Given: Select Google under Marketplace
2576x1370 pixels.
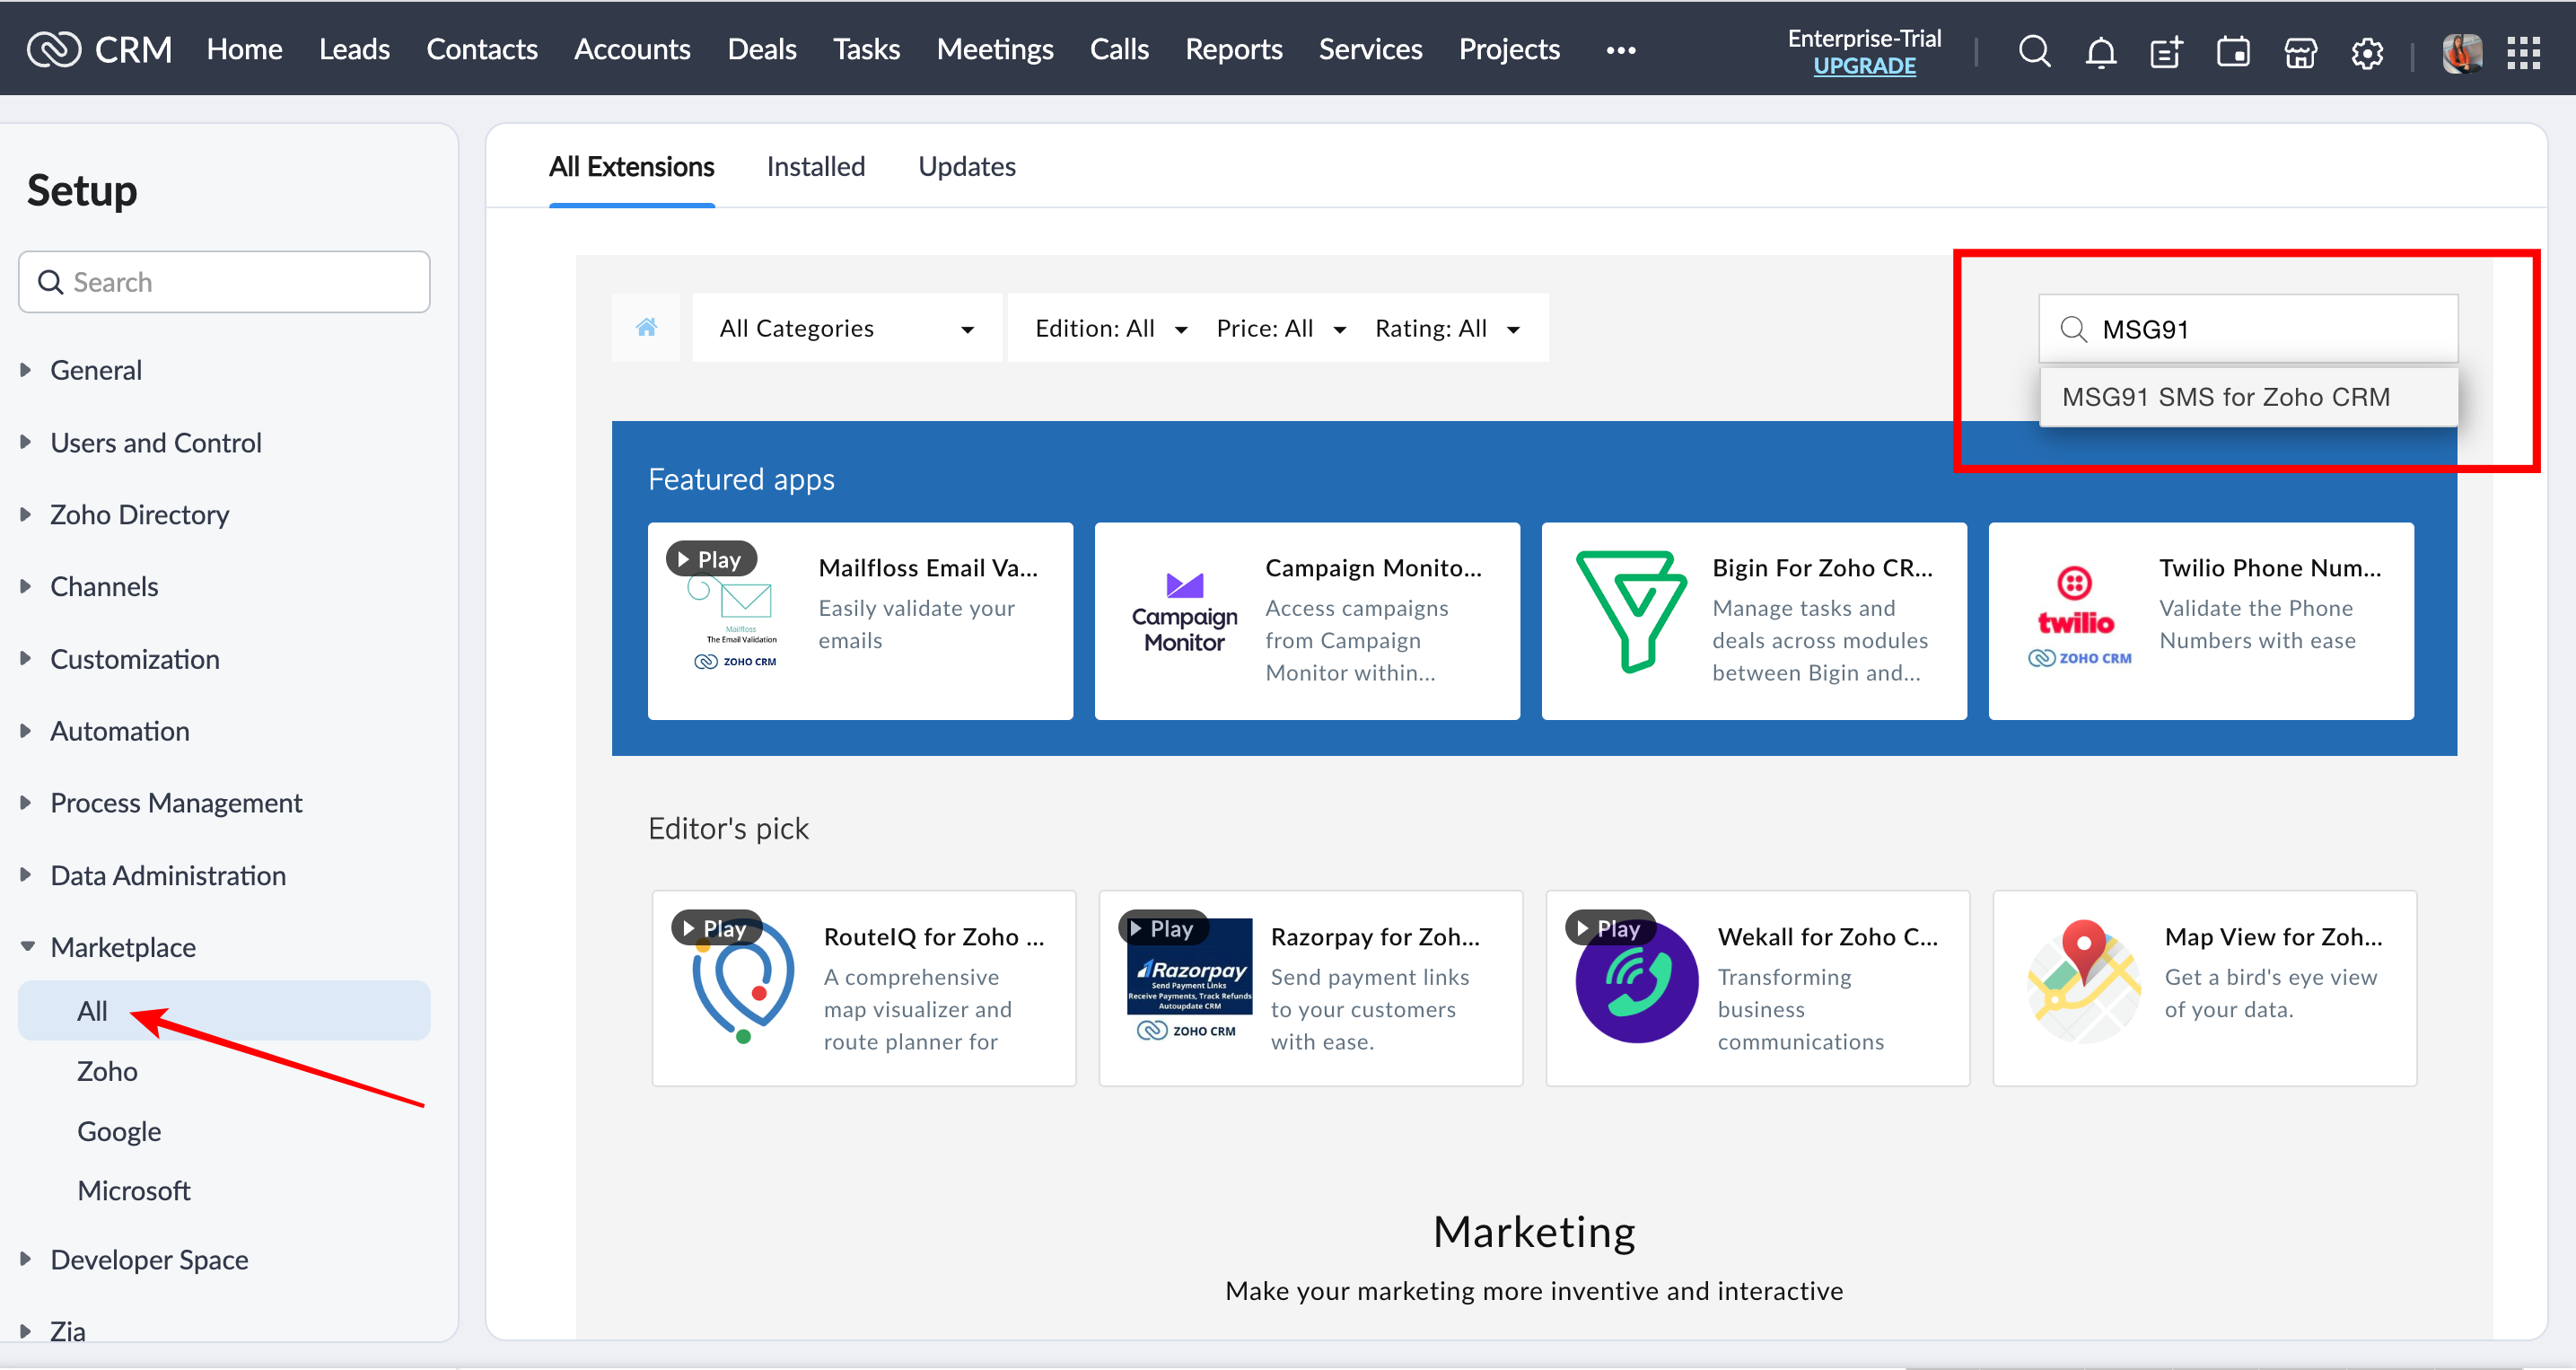Looking at the screenshot, I should click(119, 1130).
